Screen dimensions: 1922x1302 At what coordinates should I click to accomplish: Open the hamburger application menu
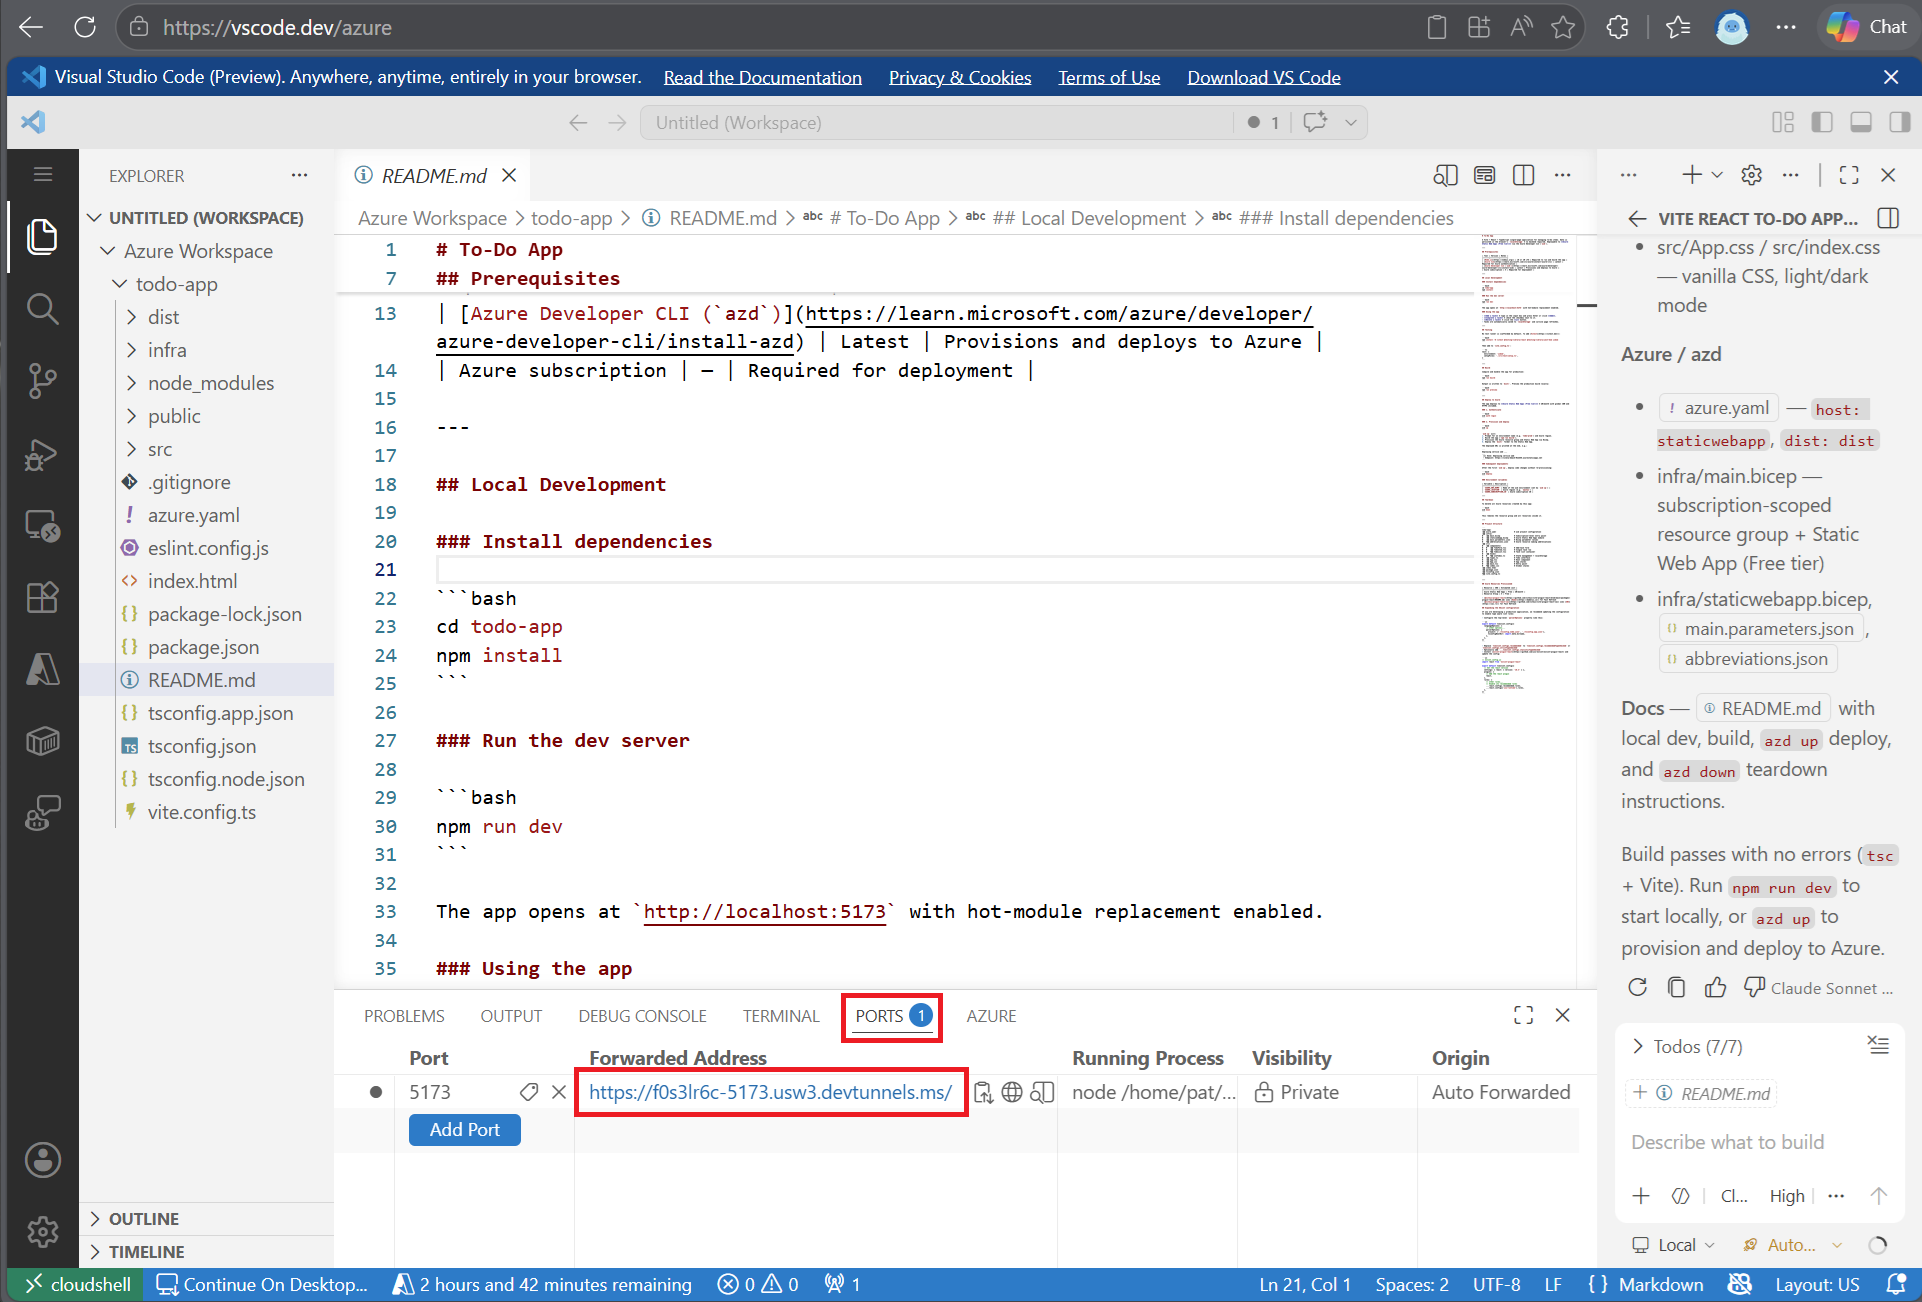coord(42,174)
